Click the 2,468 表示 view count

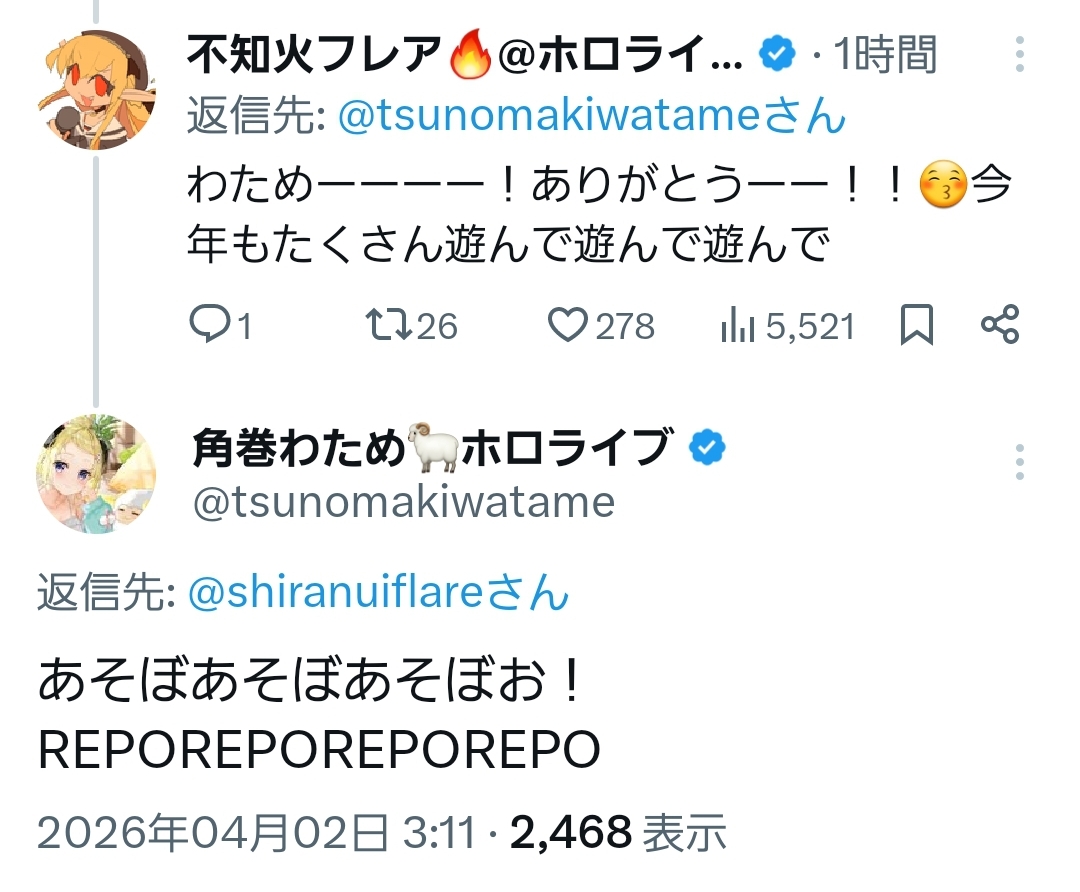[617, 830]
